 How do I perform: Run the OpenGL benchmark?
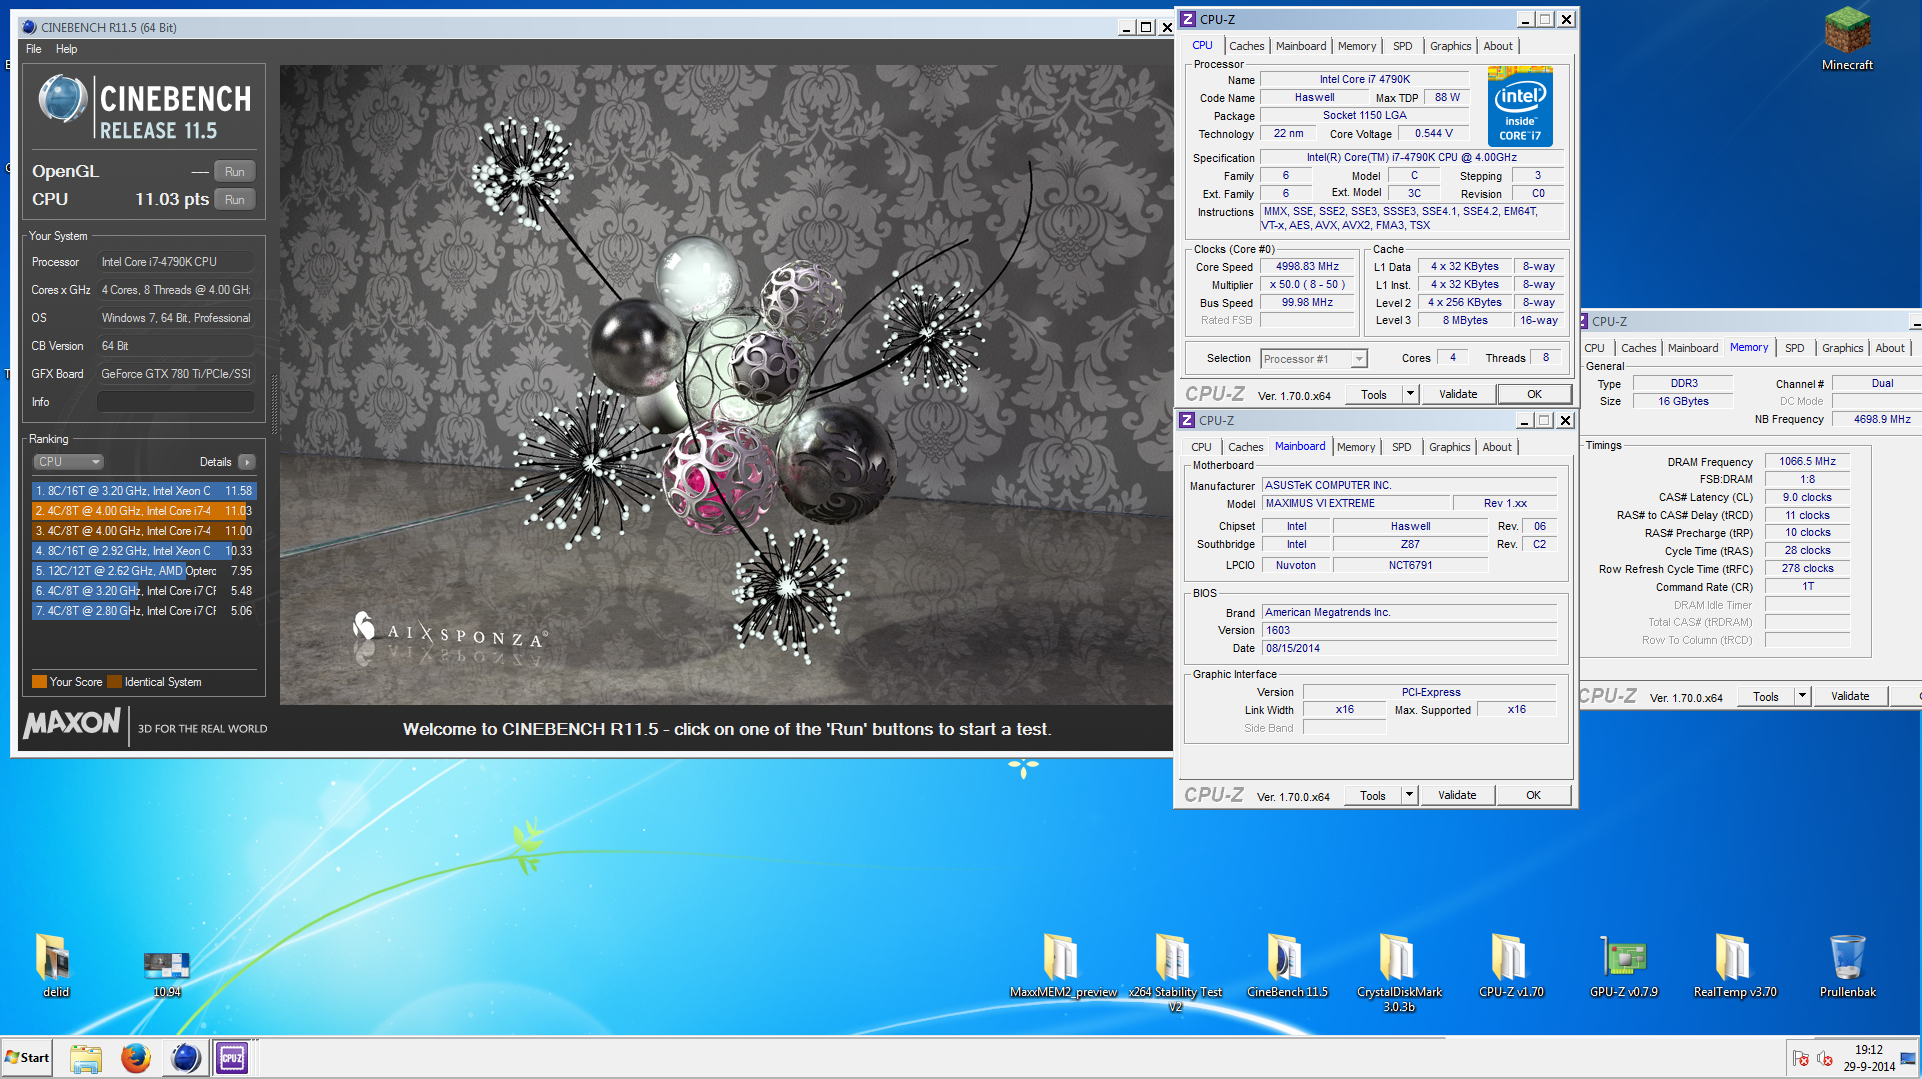click(235, 172)
